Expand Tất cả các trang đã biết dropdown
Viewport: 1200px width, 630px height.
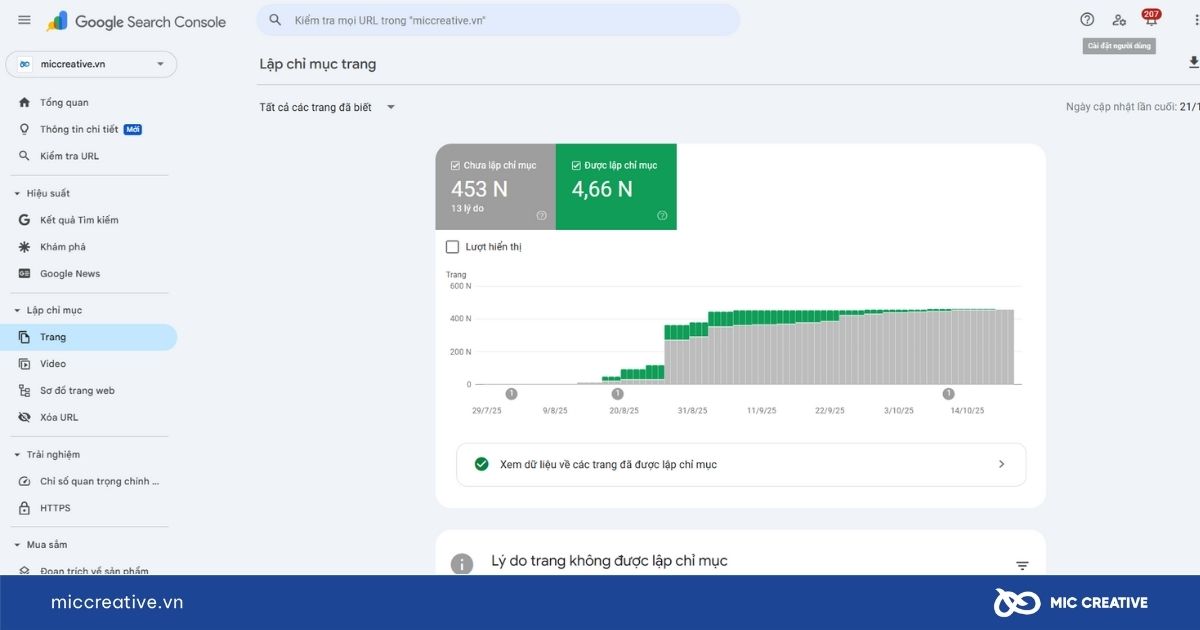pyautogui.click(x=391, y=107)
